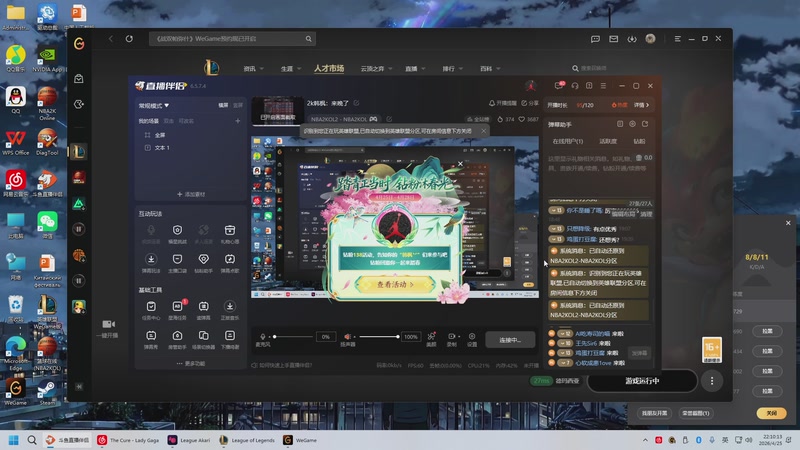Viewport: 800px width, 450px height.
Task: Click 添加素材 to add a source
Action: click(191, 194)
